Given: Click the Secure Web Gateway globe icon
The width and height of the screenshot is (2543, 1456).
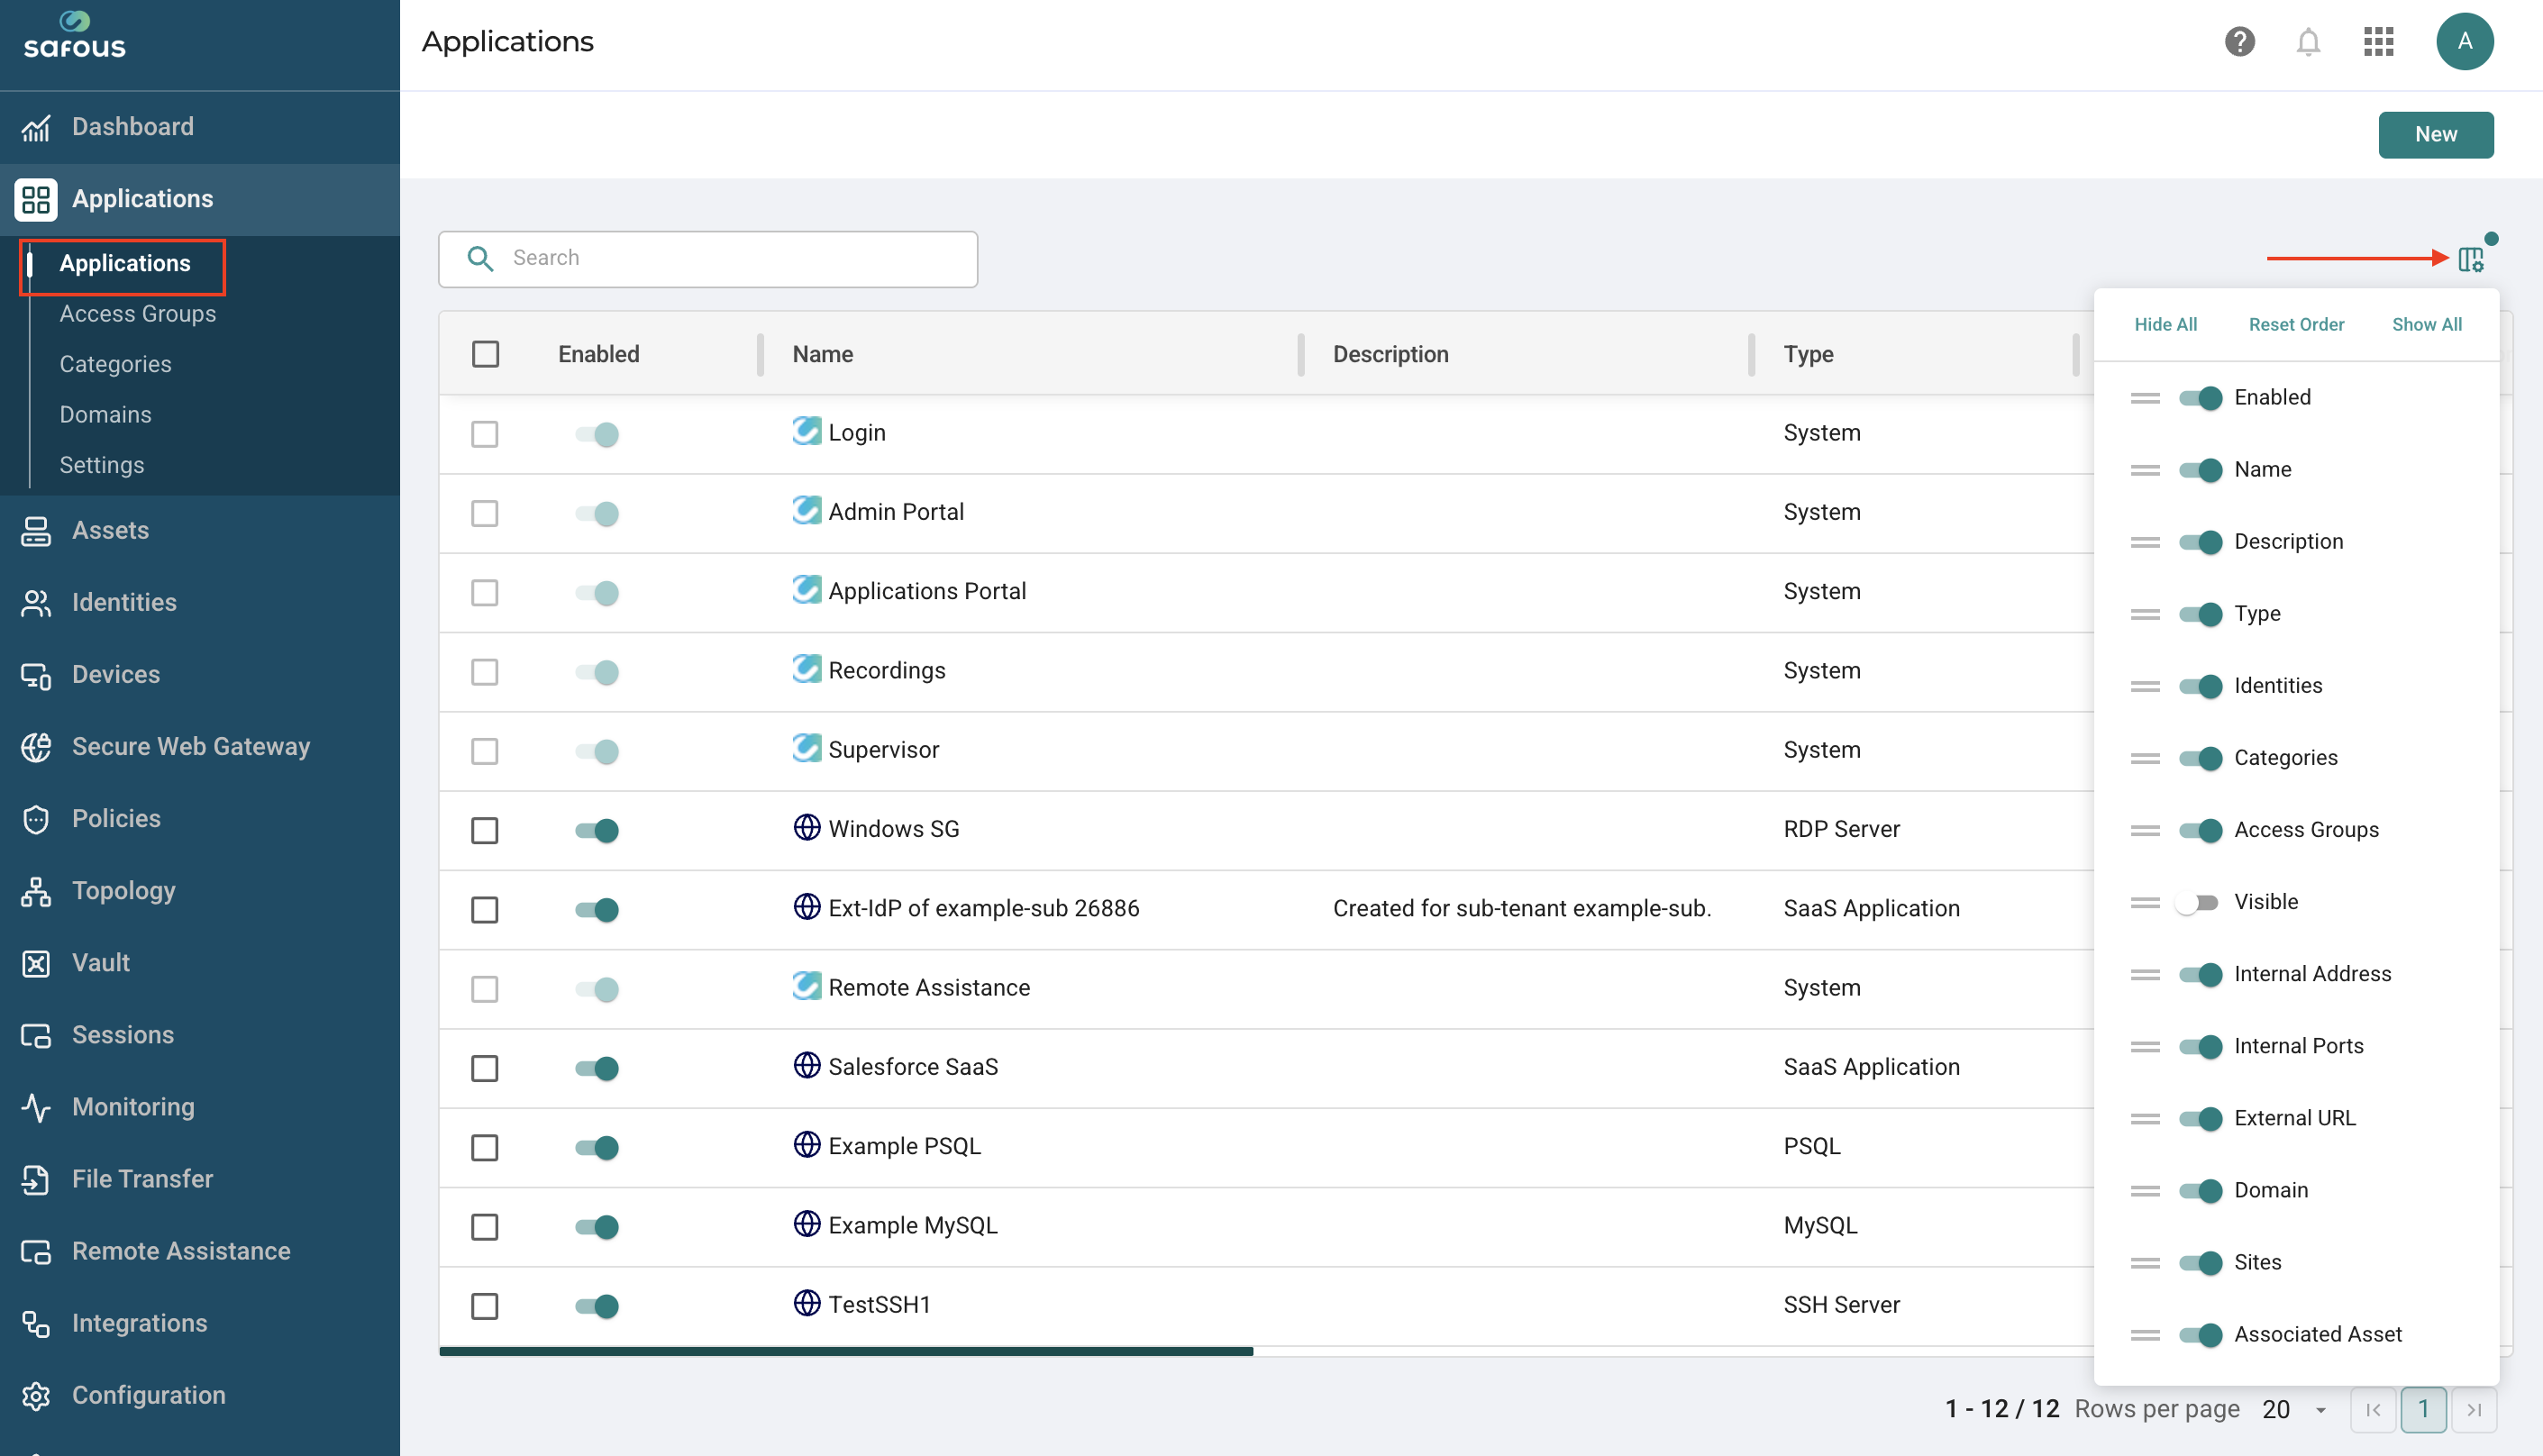Looking at the screenshot, I should click(36, 747).
